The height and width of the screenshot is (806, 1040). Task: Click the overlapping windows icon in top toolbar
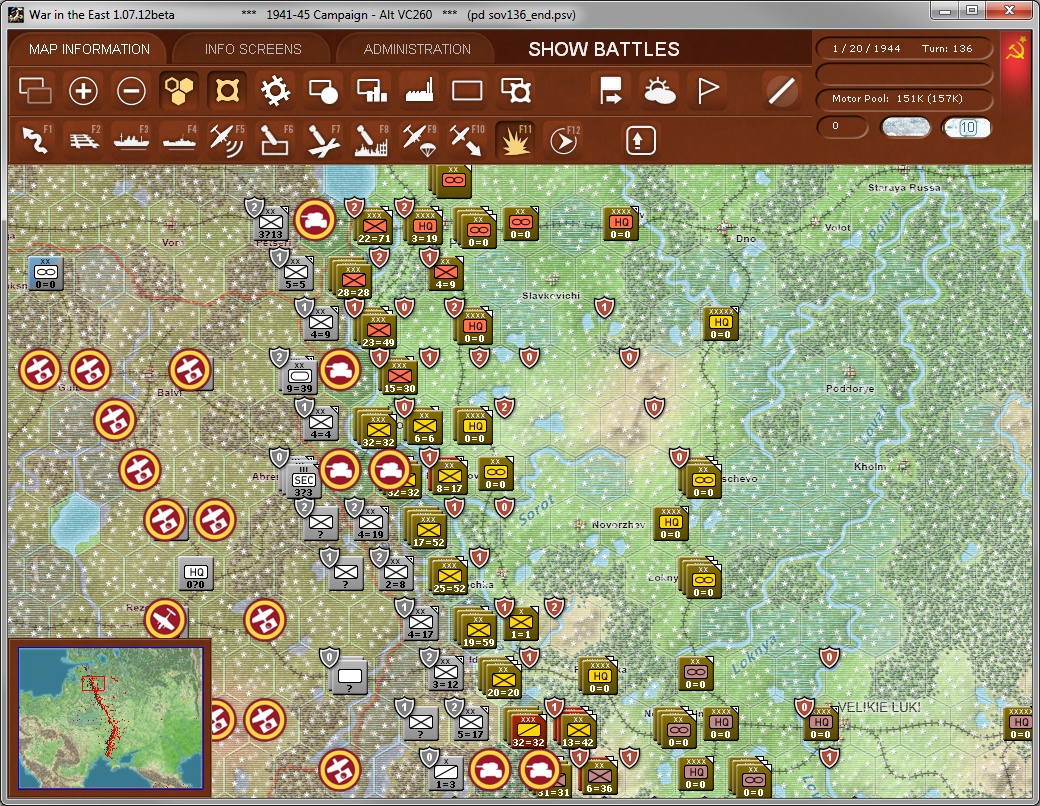tap(35, 91)
